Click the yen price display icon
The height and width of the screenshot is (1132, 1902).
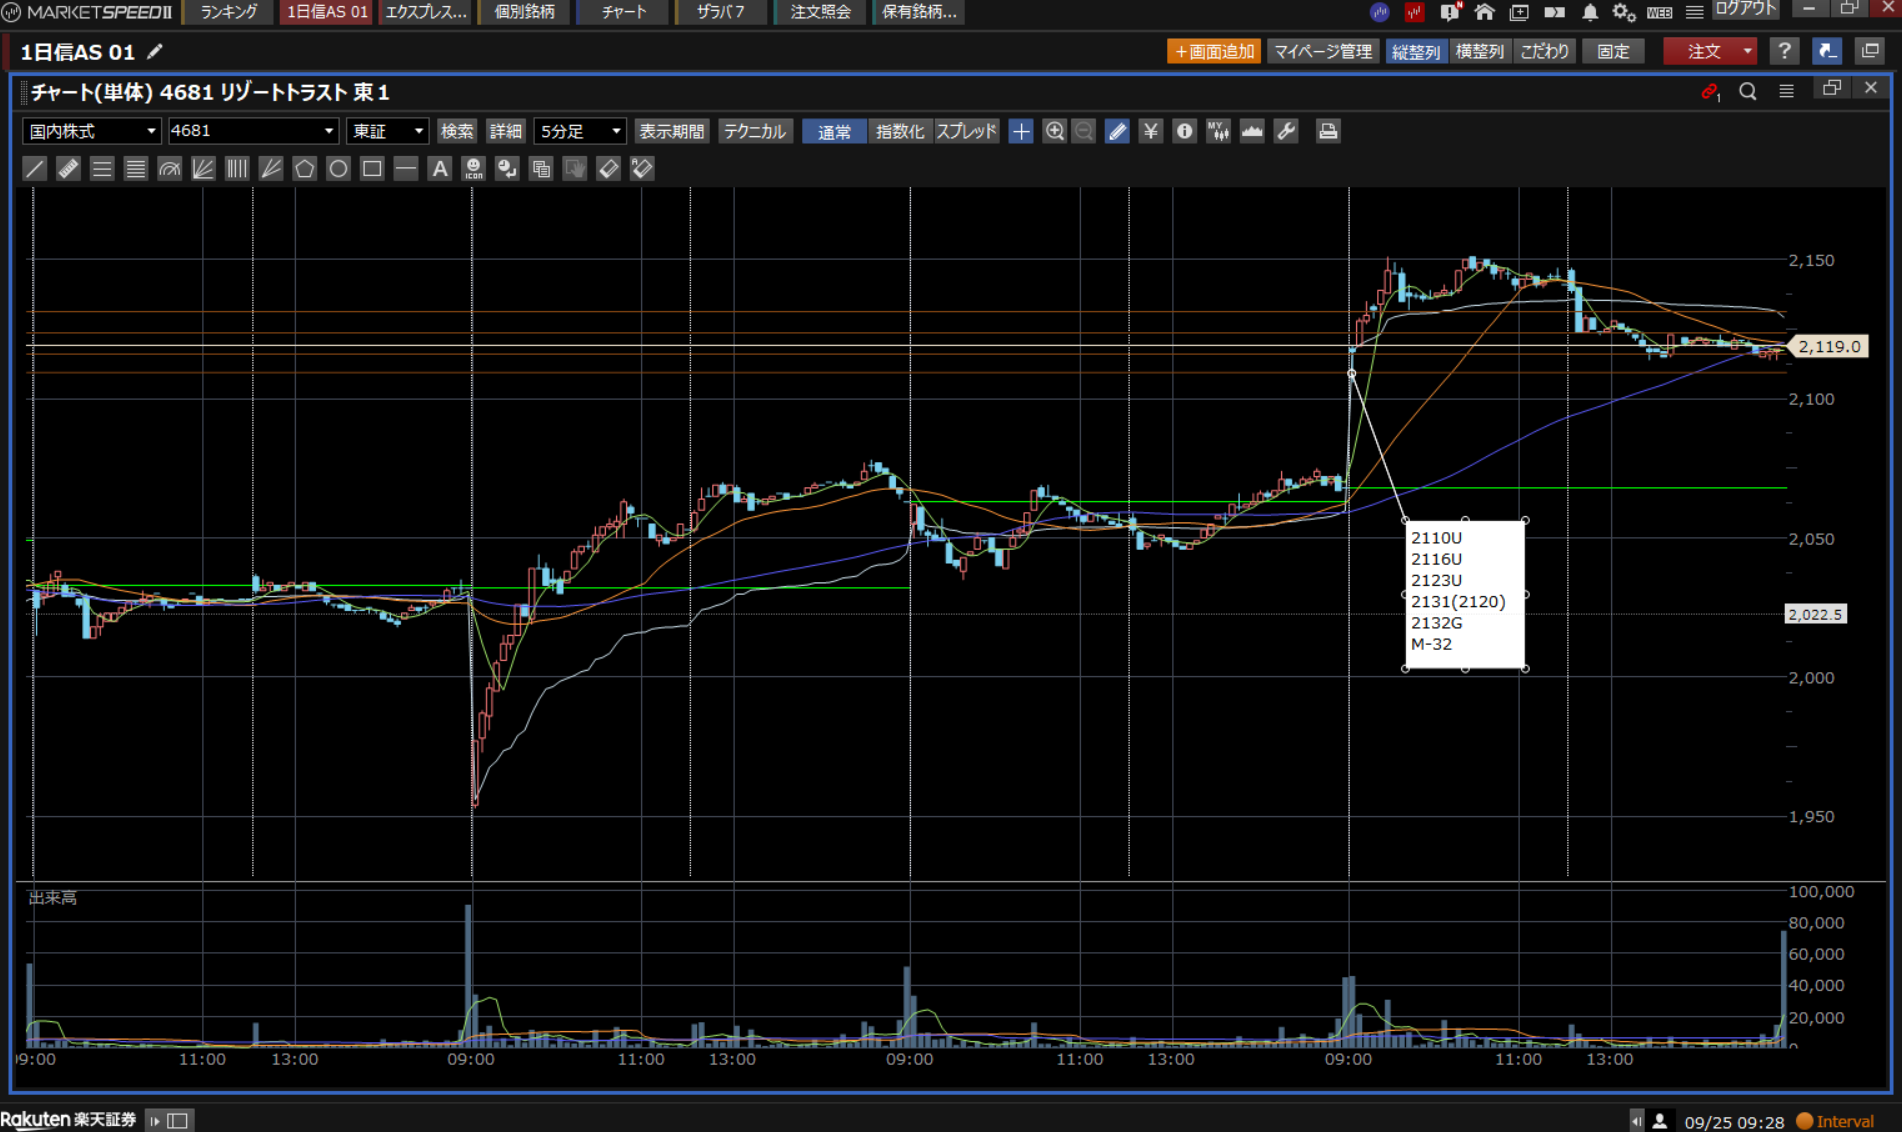(1151, 131)
